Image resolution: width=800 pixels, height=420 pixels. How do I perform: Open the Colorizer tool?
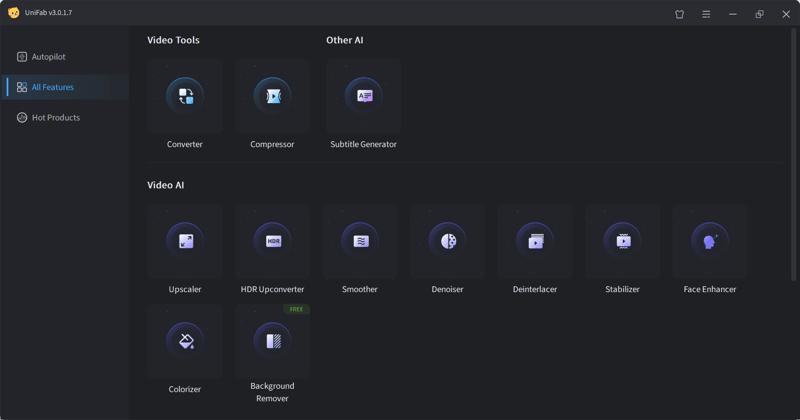[x=185, y=341]
